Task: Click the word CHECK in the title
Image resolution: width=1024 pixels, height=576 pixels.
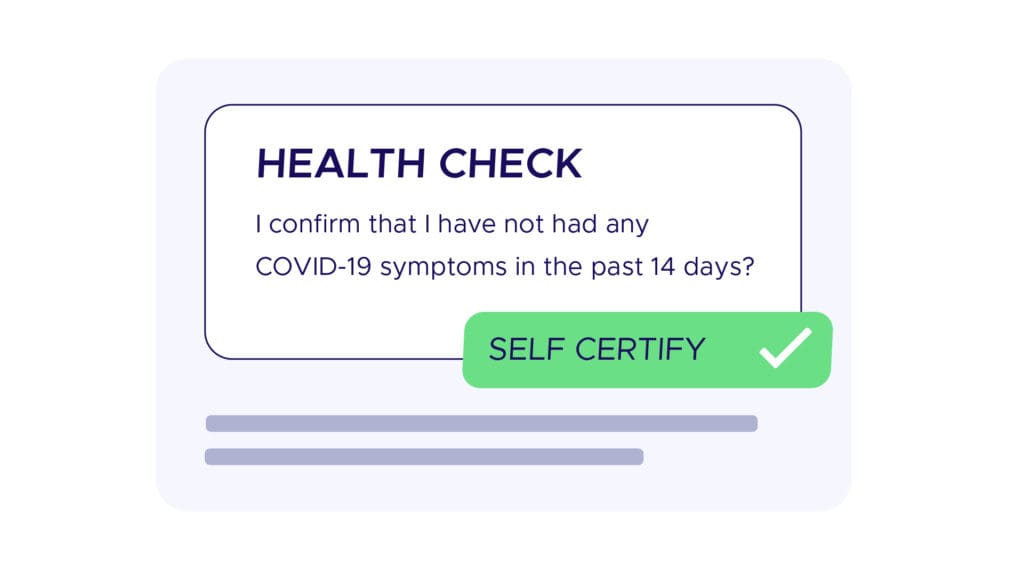Action: point(510,163)
